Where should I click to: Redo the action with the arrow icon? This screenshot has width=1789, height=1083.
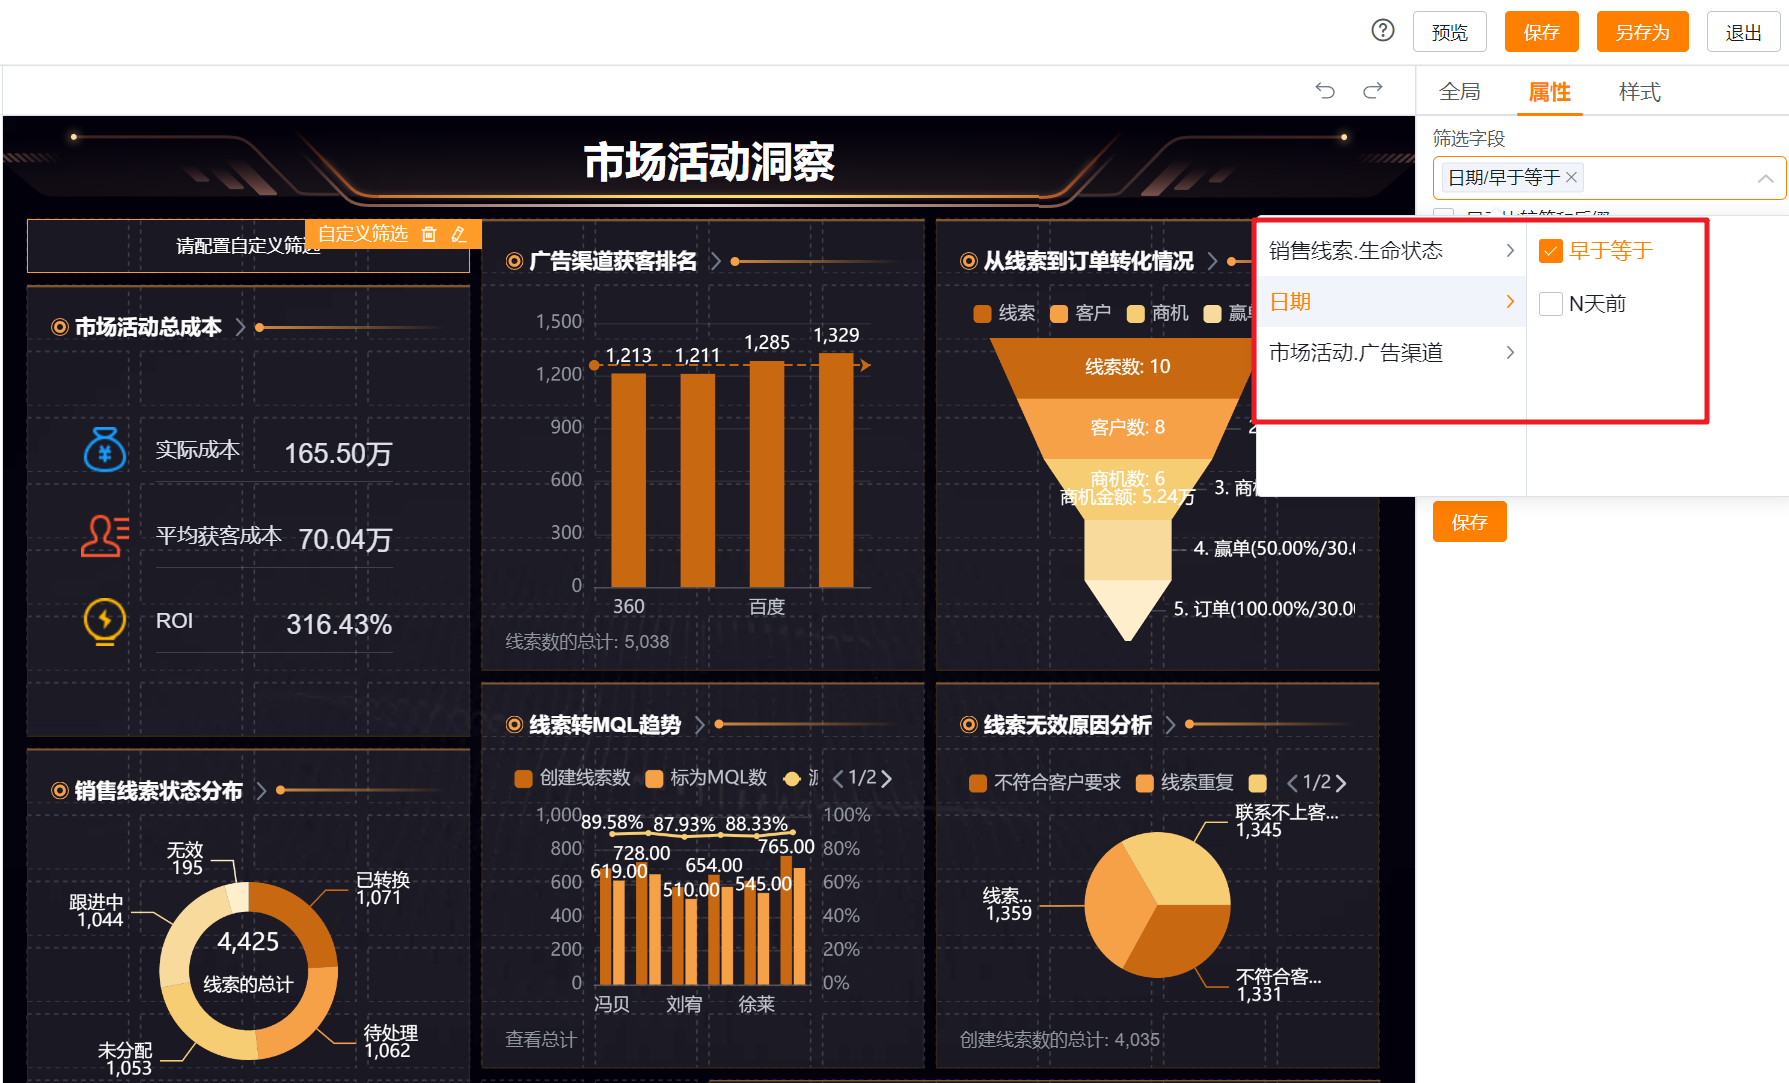(1373, 91)
